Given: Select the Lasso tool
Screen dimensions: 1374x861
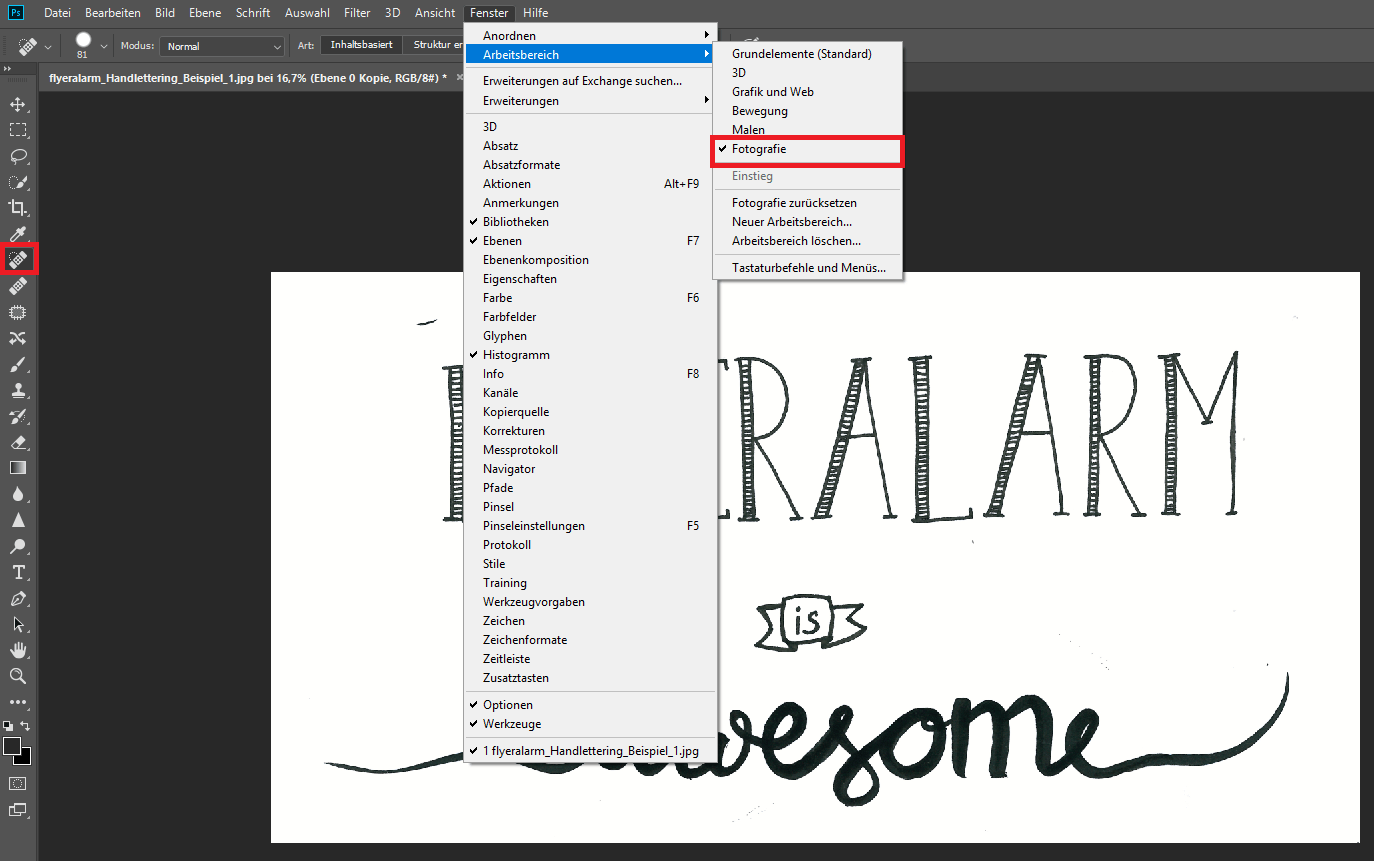Looking at the screenshot, I should click(18, 156).
